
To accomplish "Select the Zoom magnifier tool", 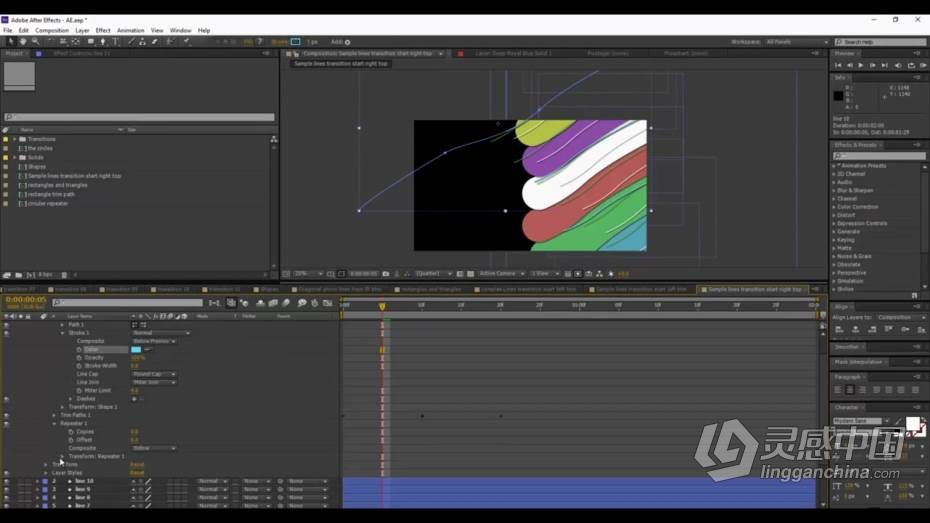I will pyautogui.click(x=36, y=42).
